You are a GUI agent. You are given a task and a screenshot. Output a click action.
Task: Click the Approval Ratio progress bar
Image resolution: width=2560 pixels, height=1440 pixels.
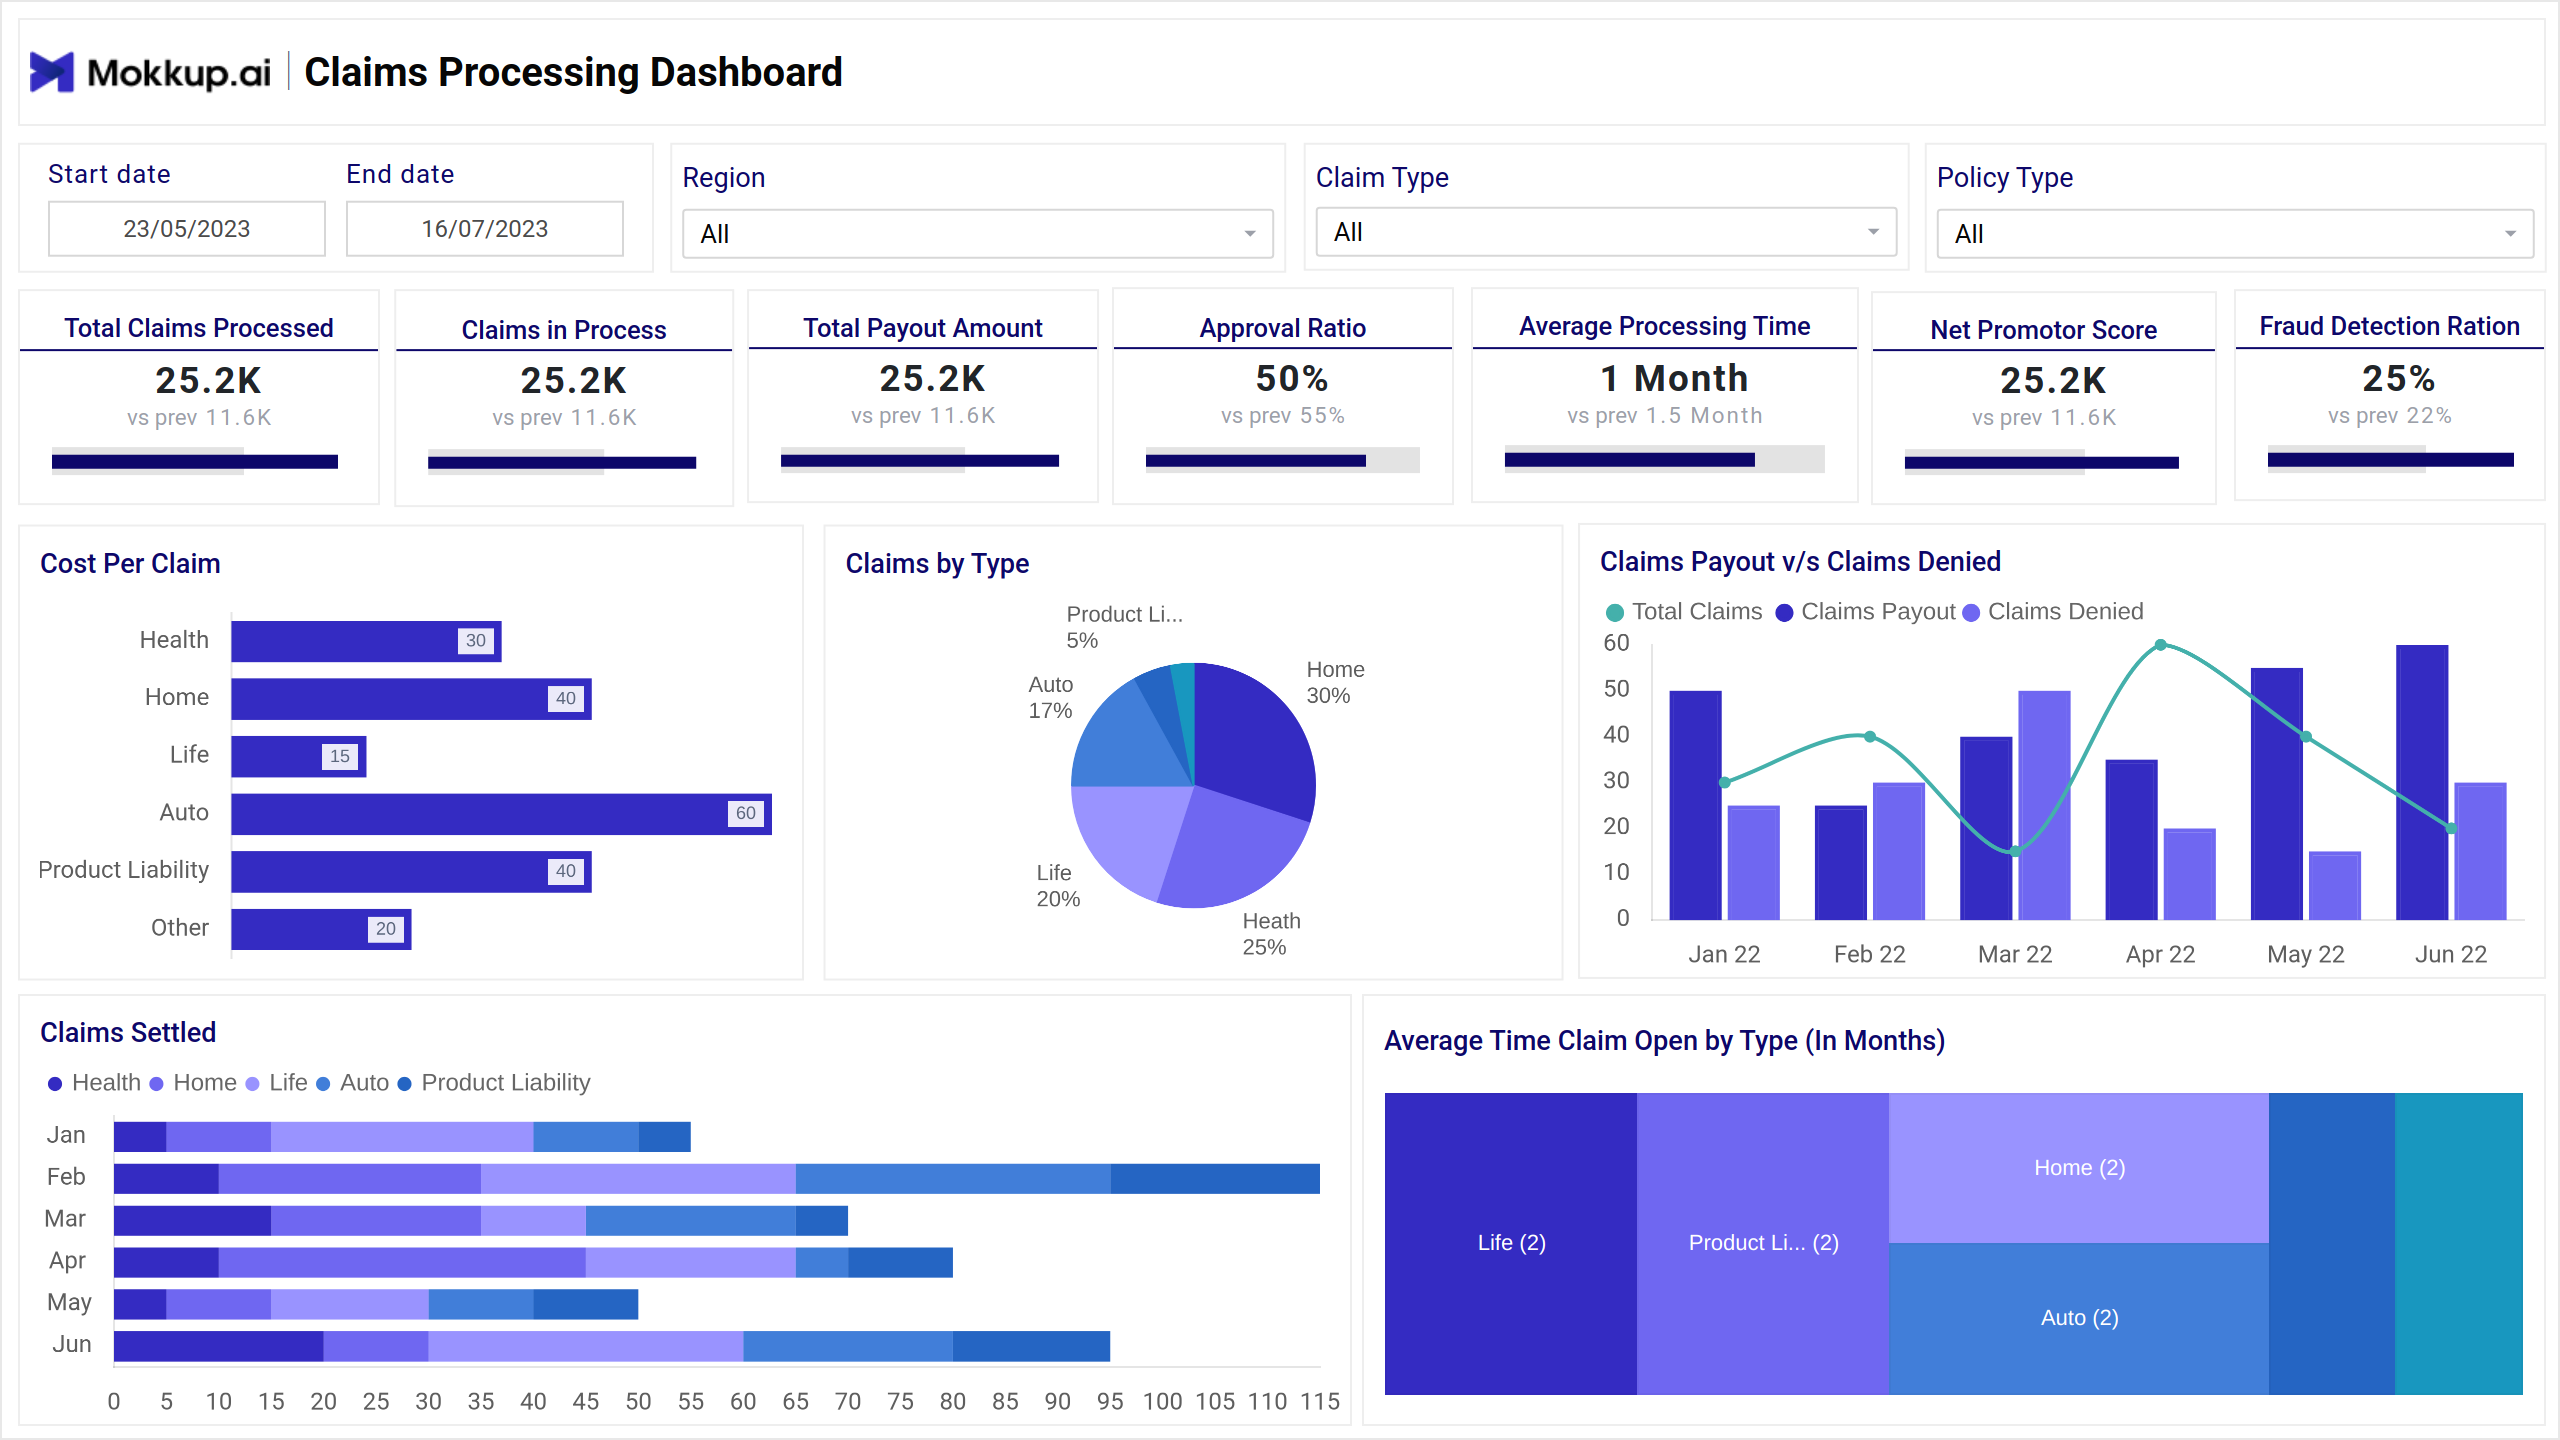coord(1282,460)
